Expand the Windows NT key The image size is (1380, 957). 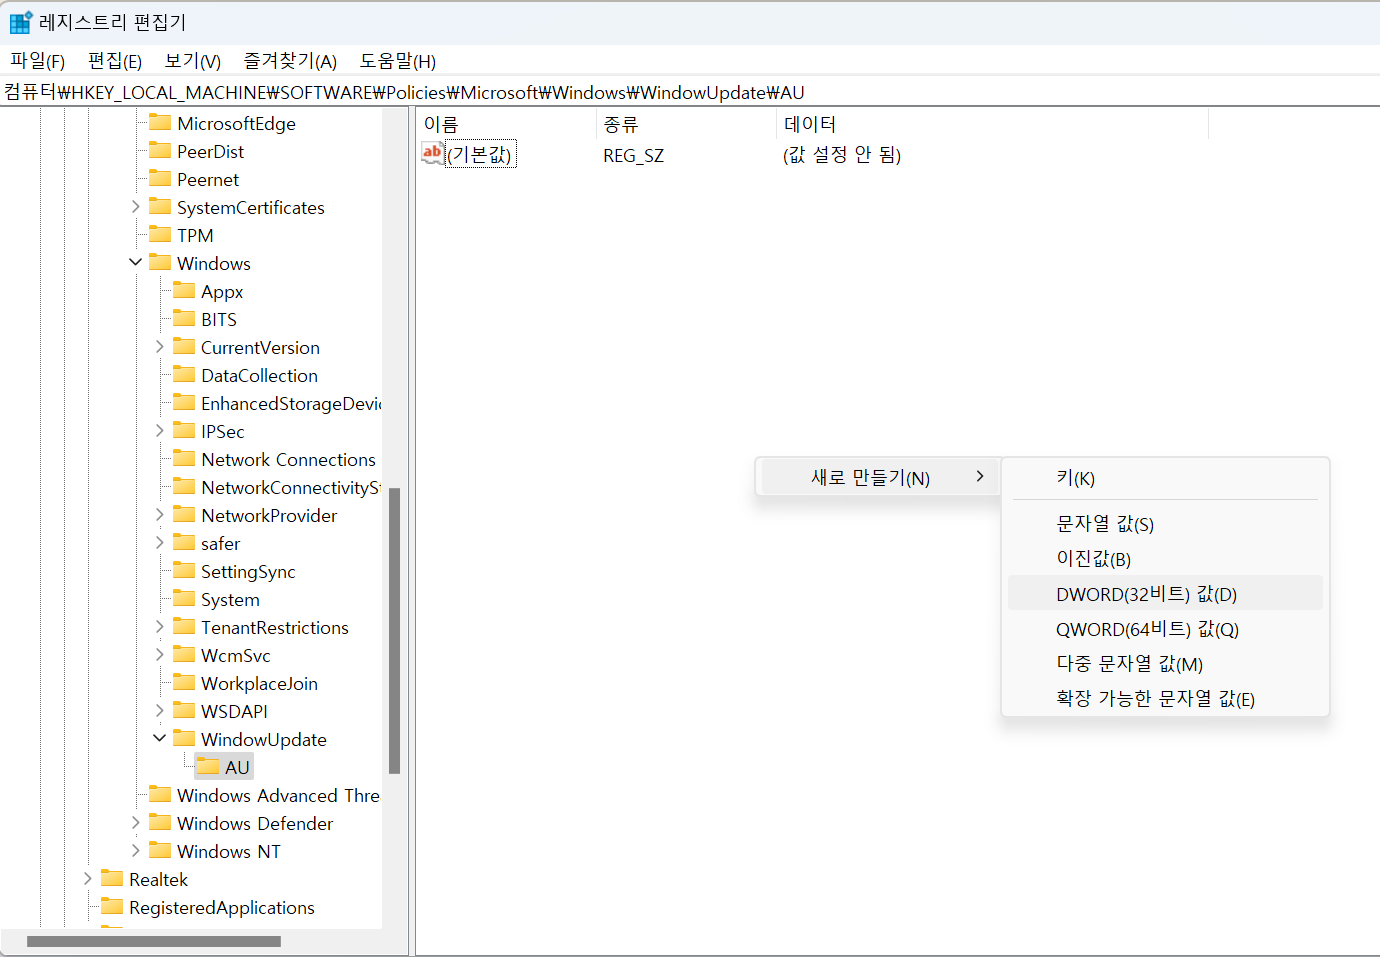(x=135, y=851)
